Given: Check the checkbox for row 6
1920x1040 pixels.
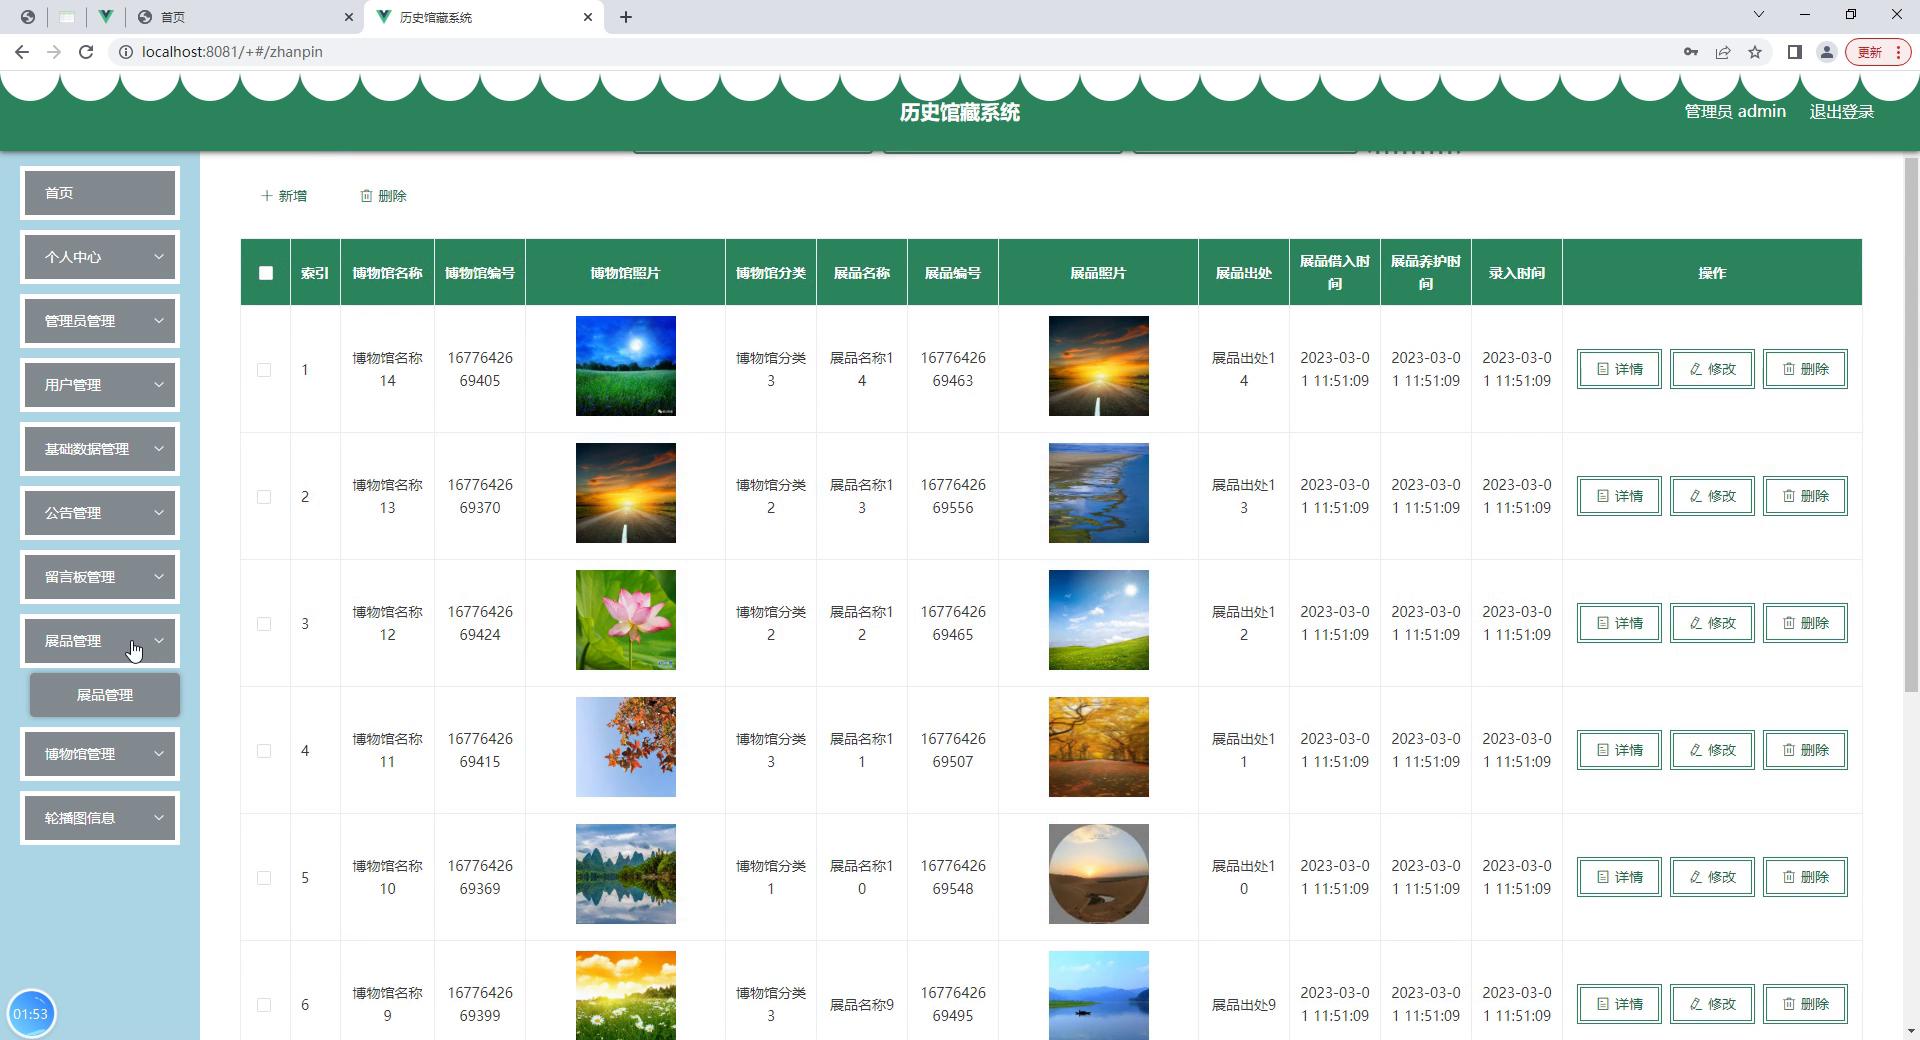Looking at the screenshot, I should (x=264, y=1005).
